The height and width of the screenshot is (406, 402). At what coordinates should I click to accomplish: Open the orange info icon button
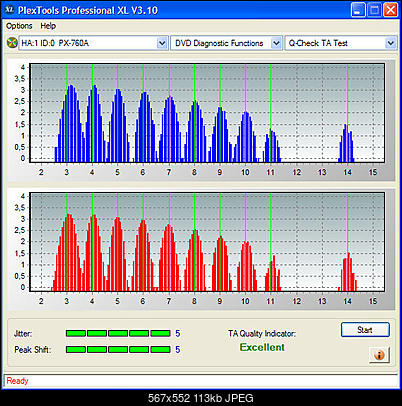pos(379,355)
